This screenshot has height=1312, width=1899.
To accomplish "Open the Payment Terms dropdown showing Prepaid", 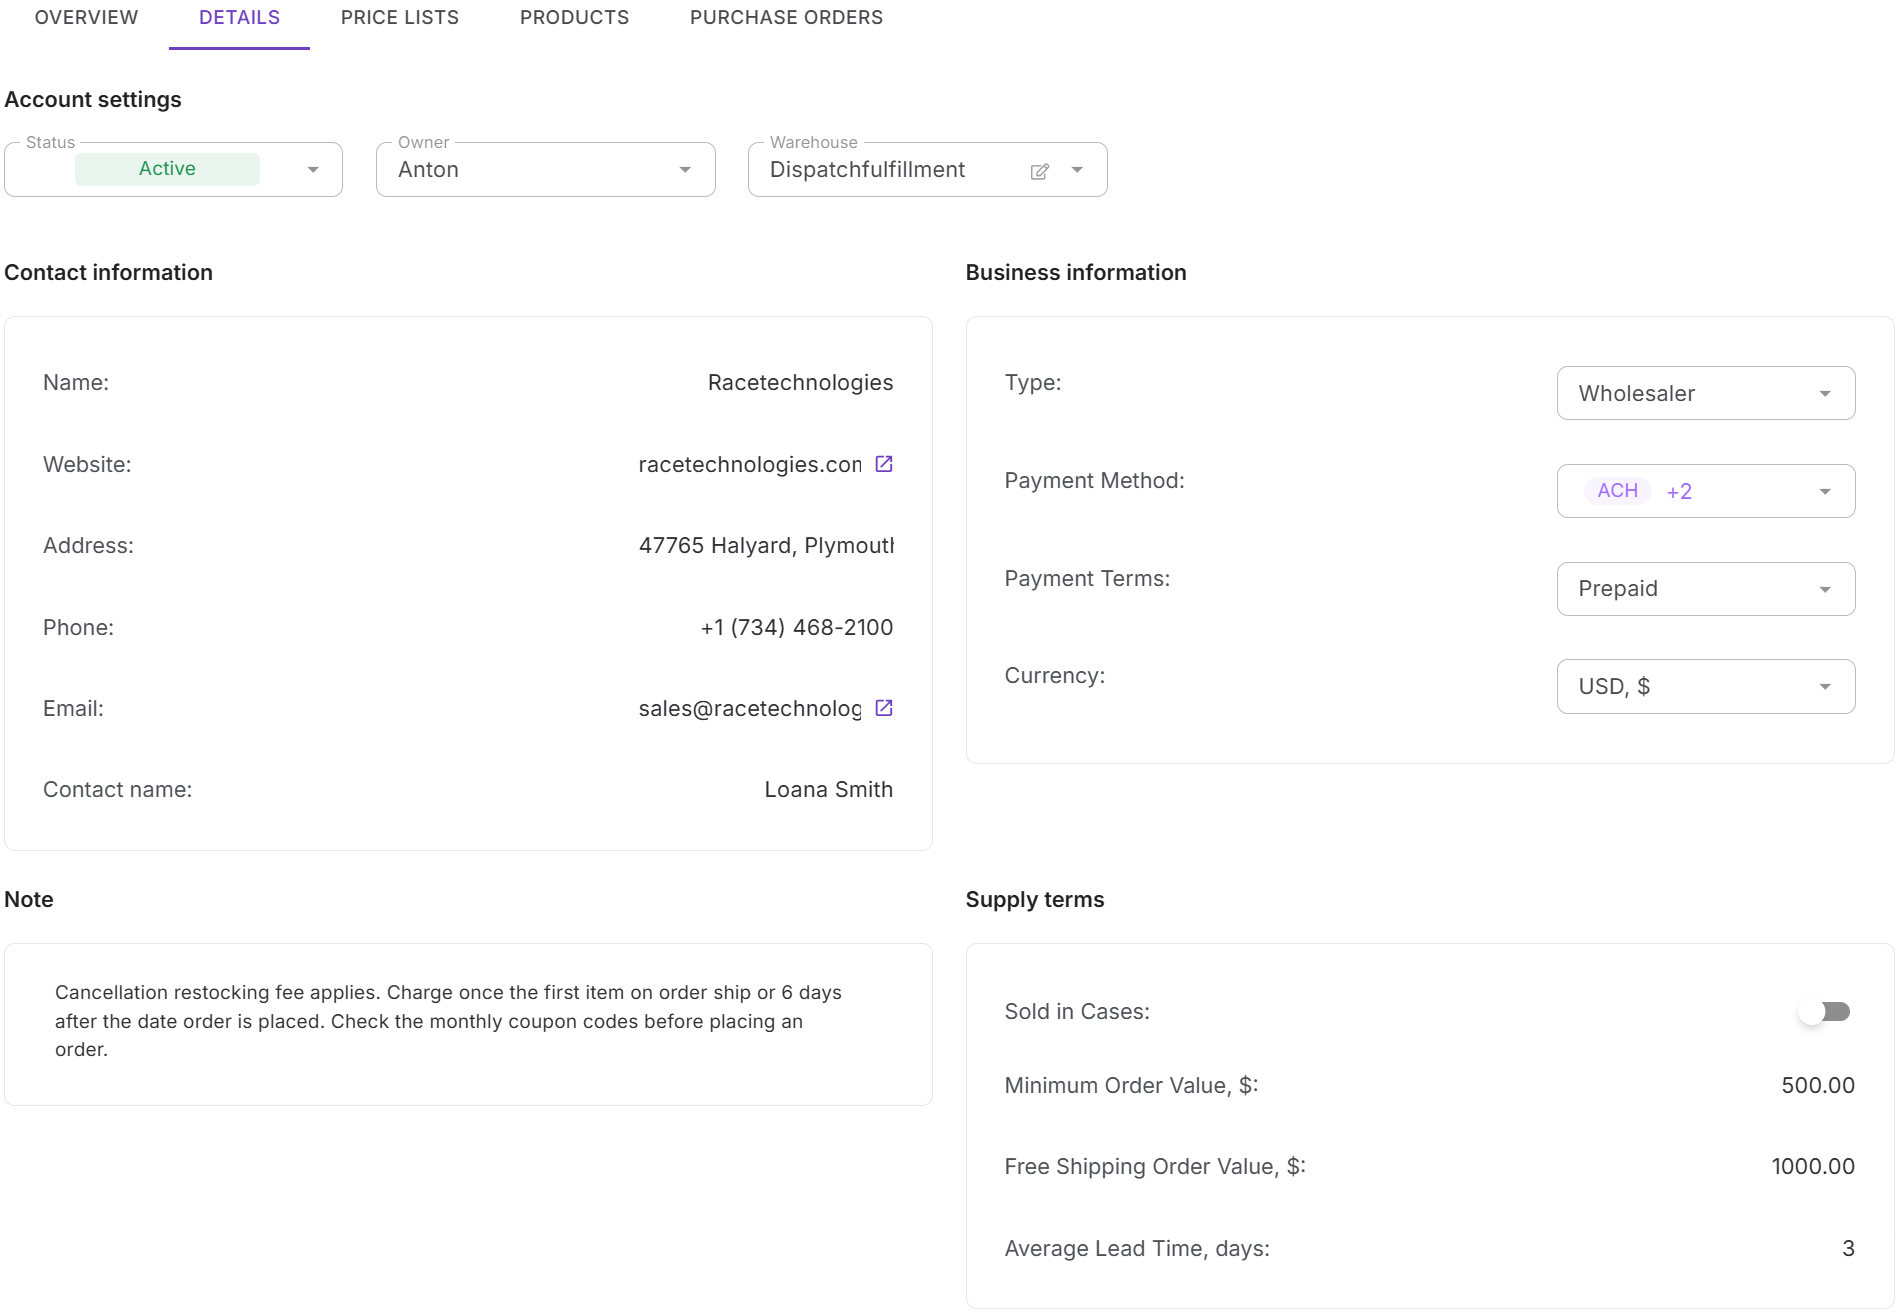I will click(x=1706, y=589).
